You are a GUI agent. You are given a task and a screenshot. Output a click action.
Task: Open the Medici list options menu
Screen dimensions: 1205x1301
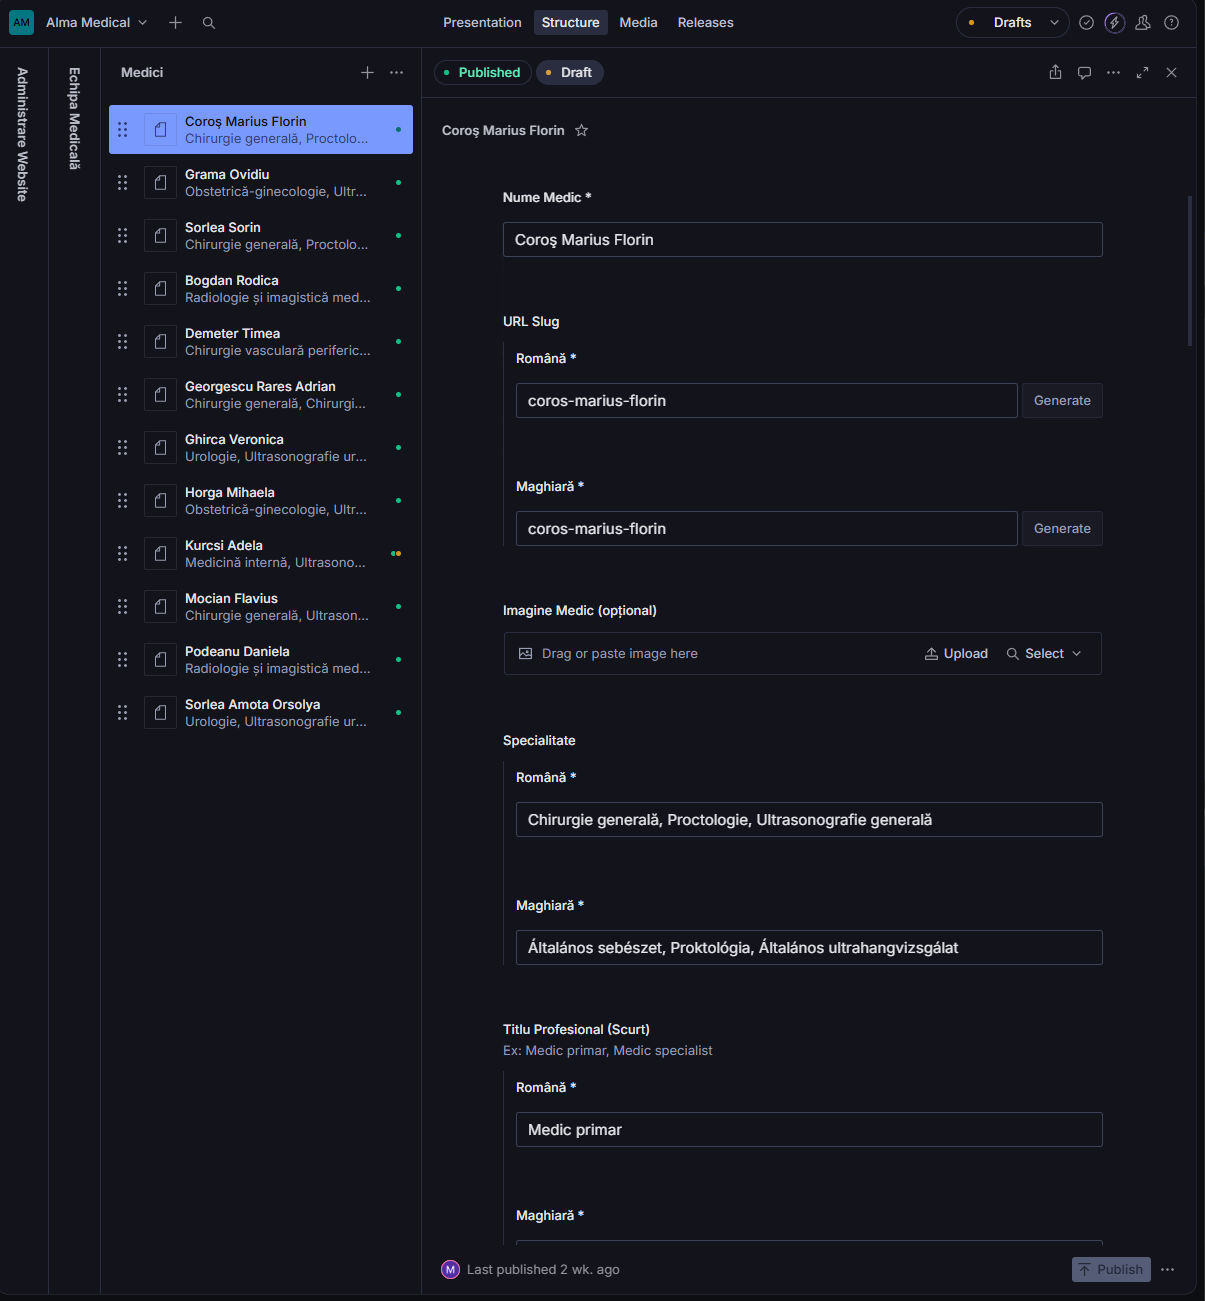coord(396,72)
